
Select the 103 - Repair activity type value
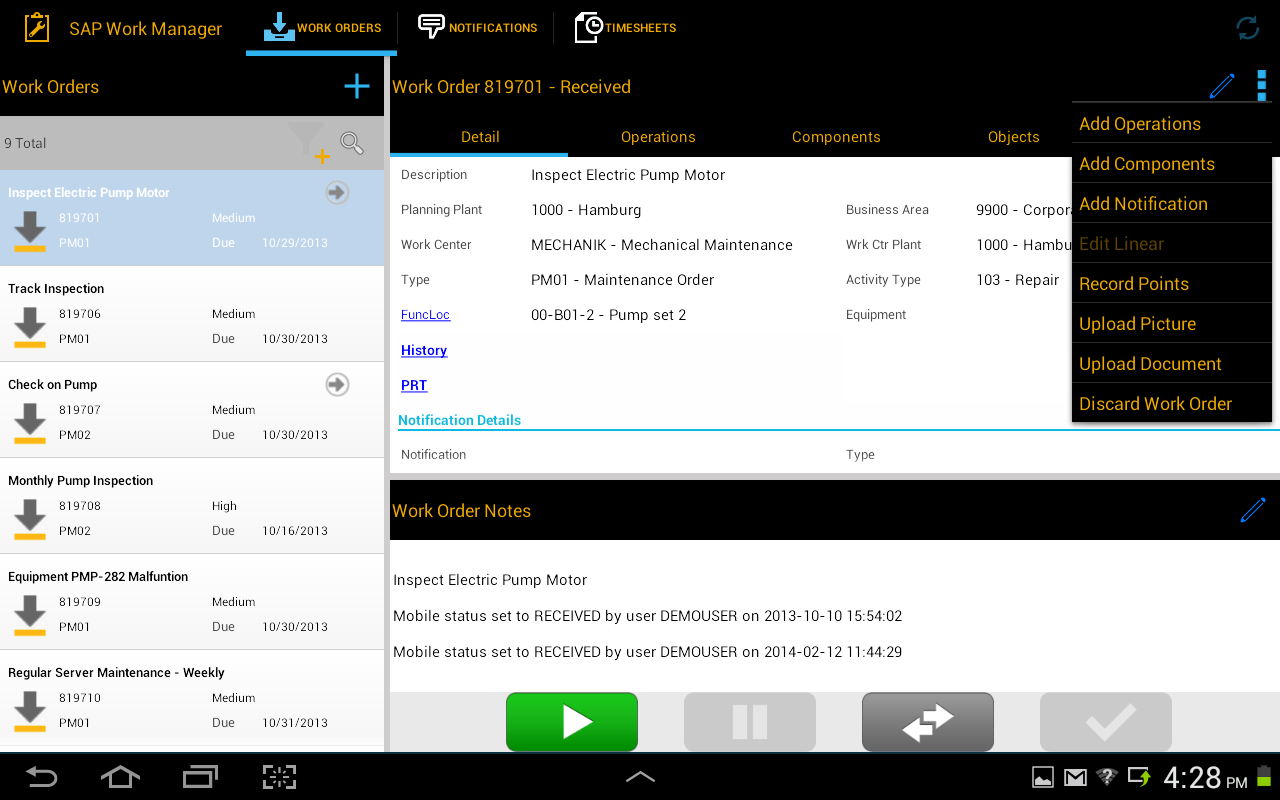coord(1017,280)
